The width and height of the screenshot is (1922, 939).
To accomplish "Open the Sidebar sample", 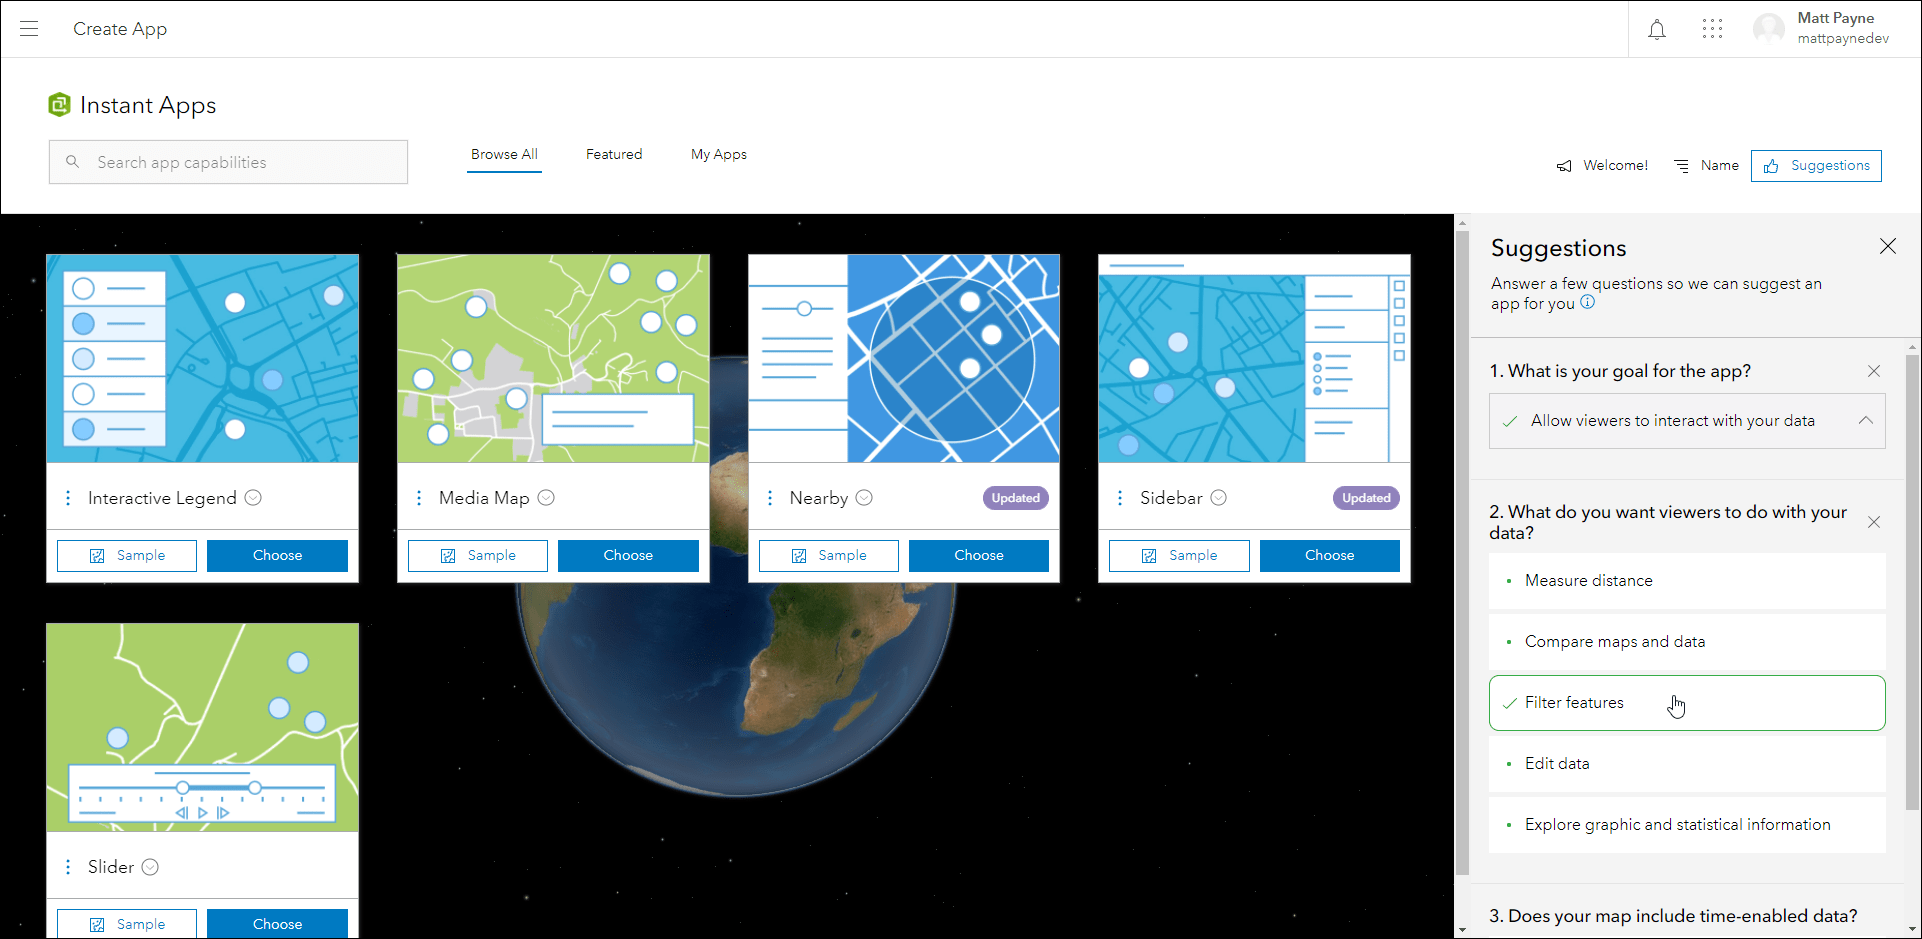I will coord(1179,556).
